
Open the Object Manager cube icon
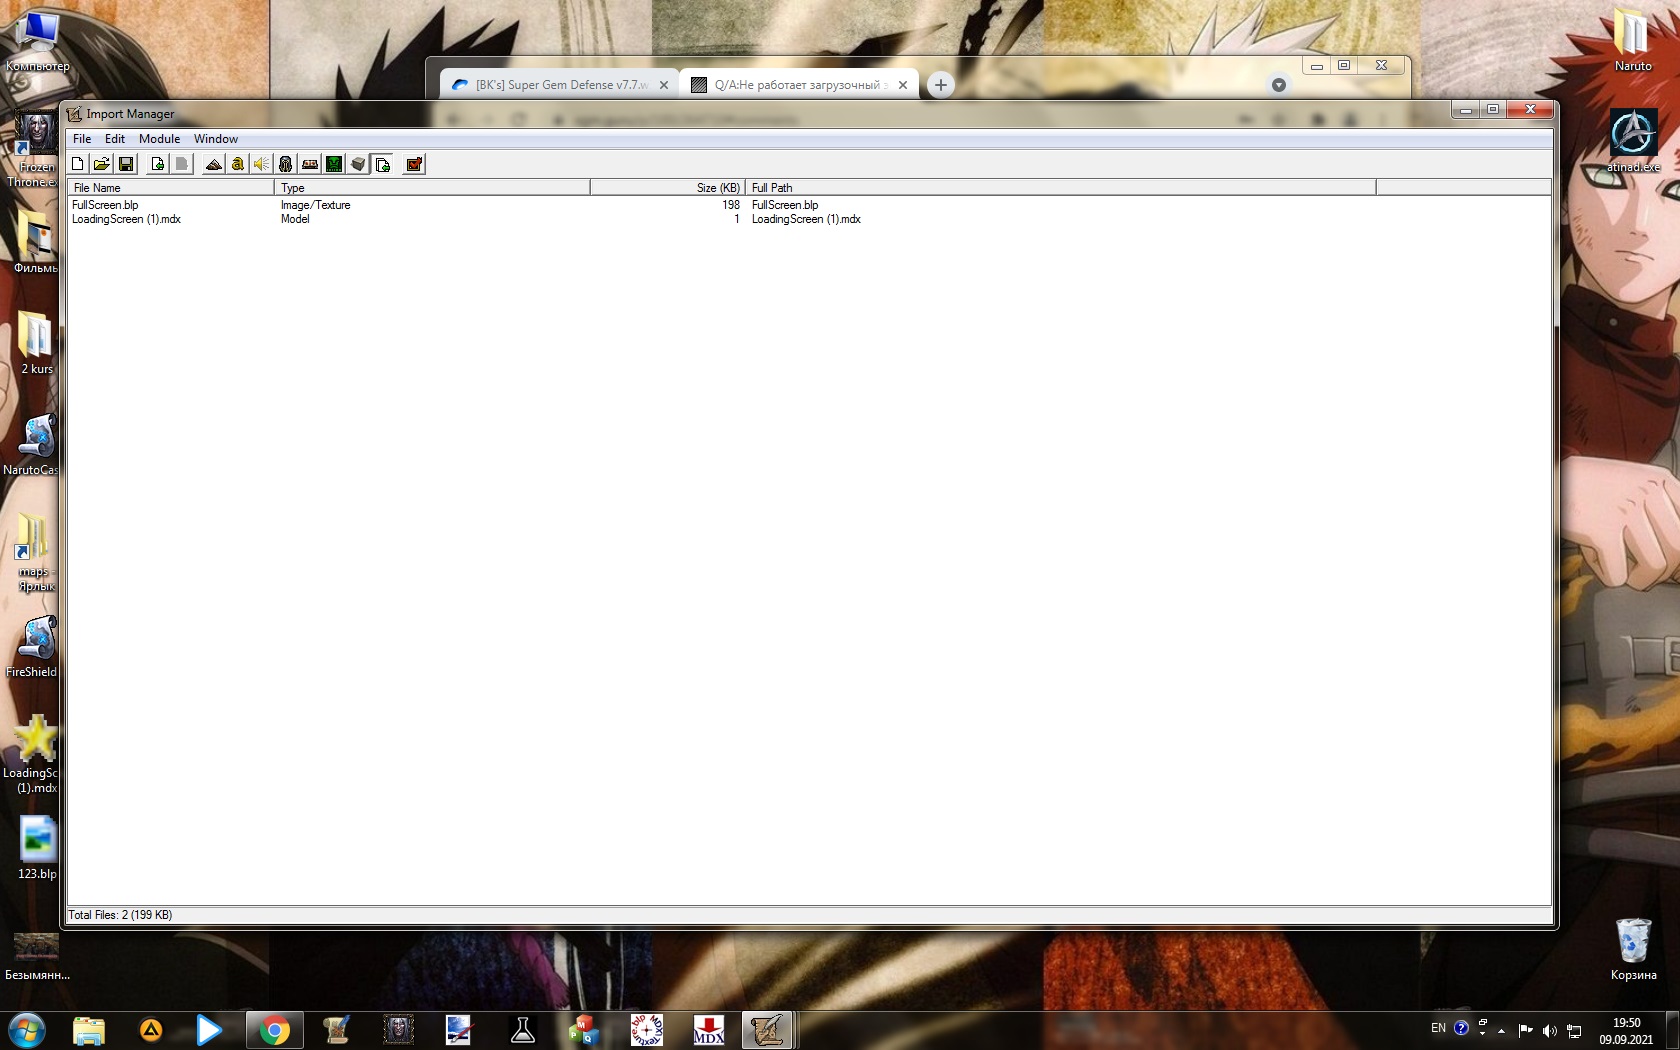(x=358, y=164)
